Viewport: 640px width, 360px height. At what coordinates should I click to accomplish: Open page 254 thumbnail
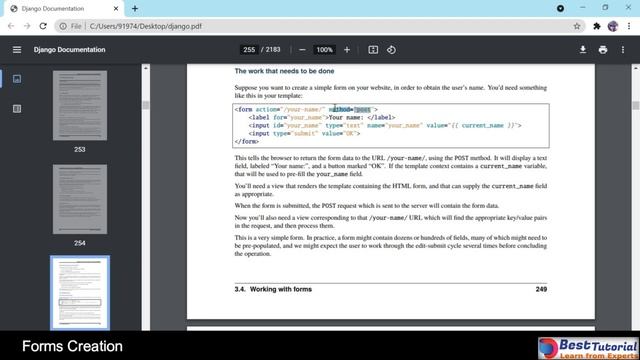(x=80, y=199)
